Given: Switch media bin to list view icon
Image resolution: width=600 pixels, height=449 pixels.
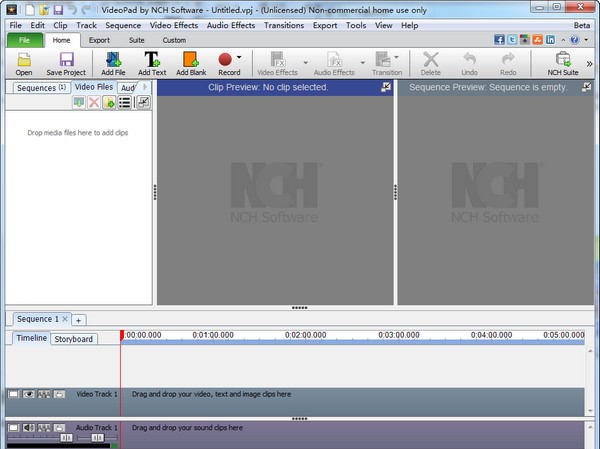Looking at the screenshot, I should [124, 102].
